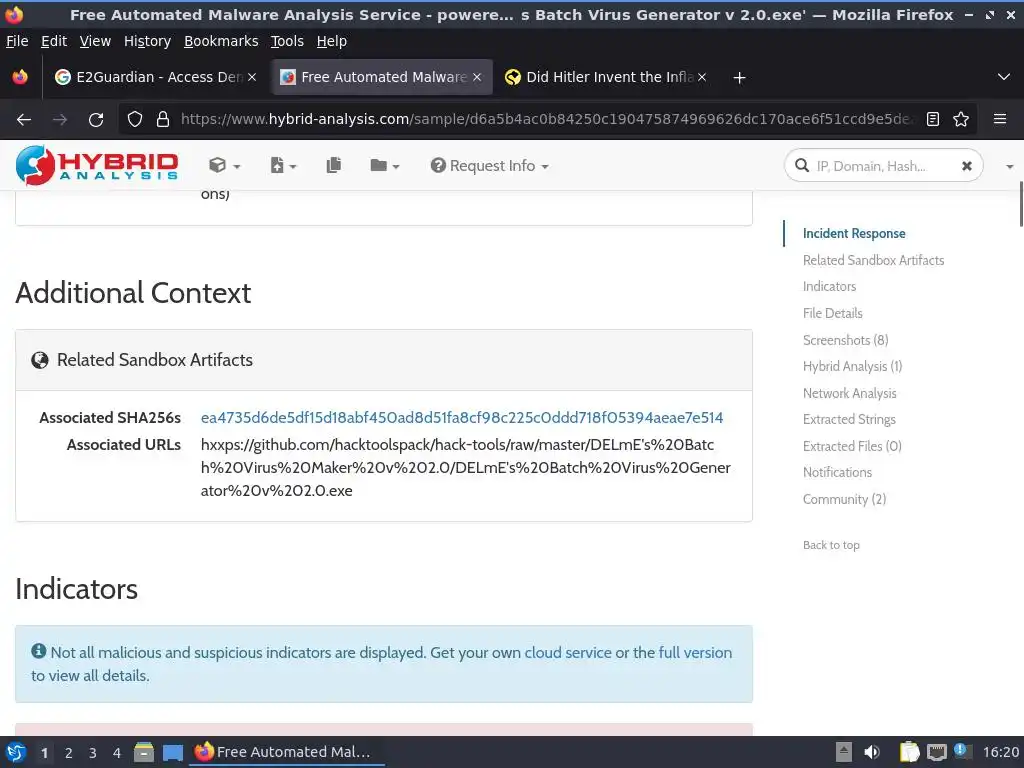Click the network display tray icon

(x=936, y=752)
